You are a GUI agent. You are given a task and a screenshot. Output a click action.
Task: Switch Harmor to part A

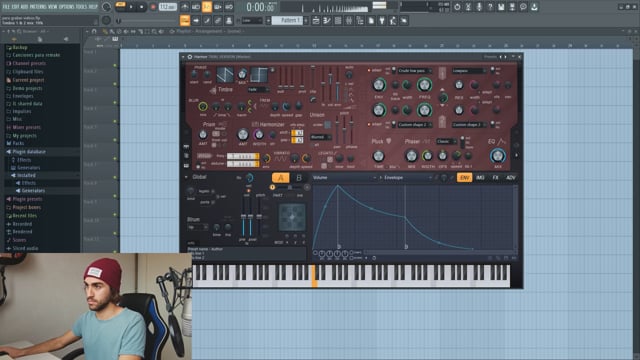point(280,178)
